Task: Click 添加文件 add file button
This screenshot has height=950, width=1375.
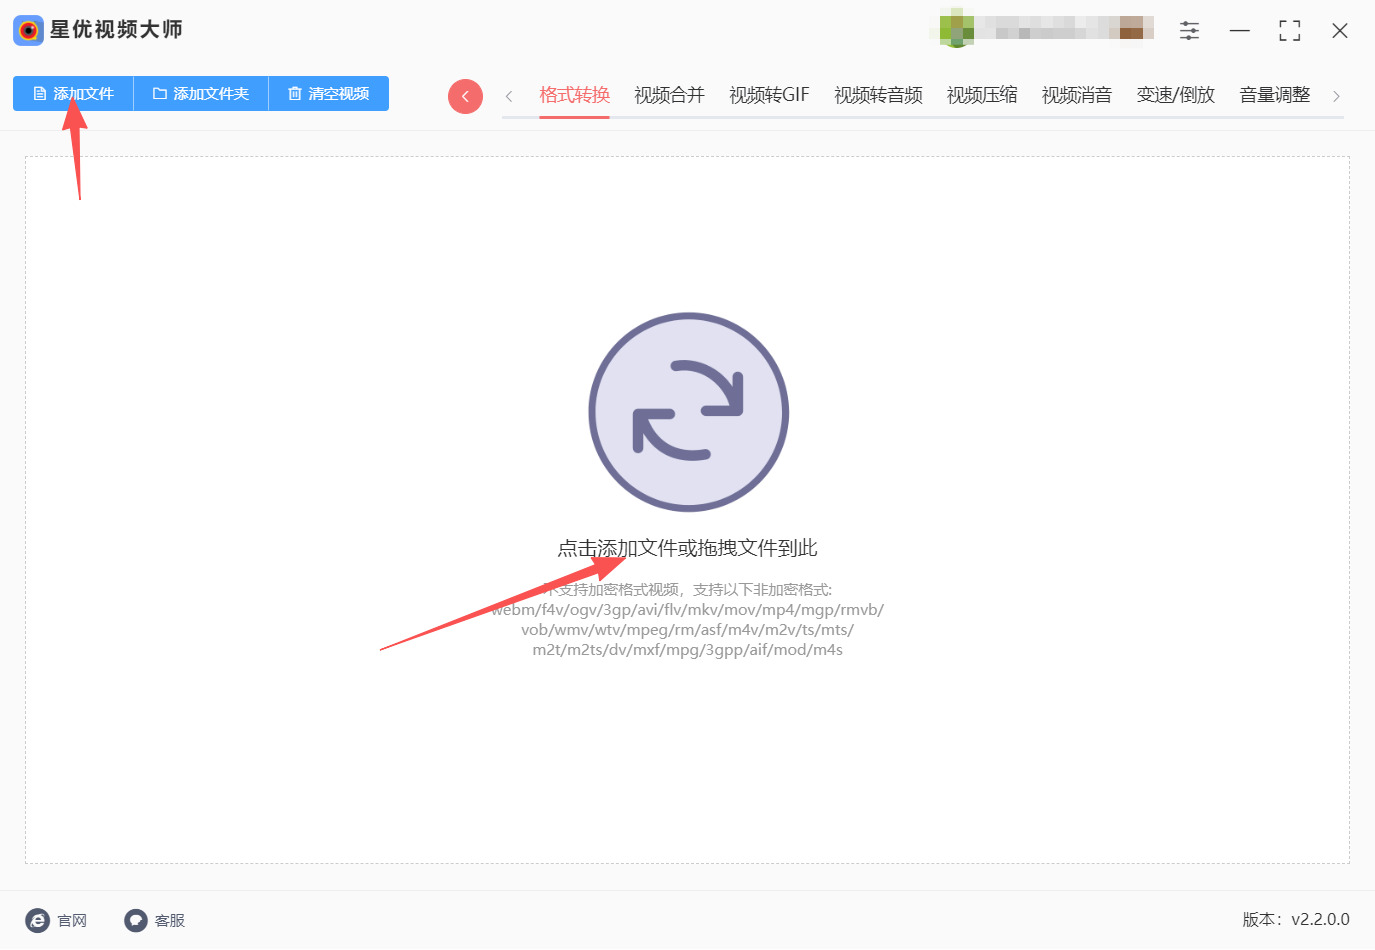Action: [x=73, y=94]
